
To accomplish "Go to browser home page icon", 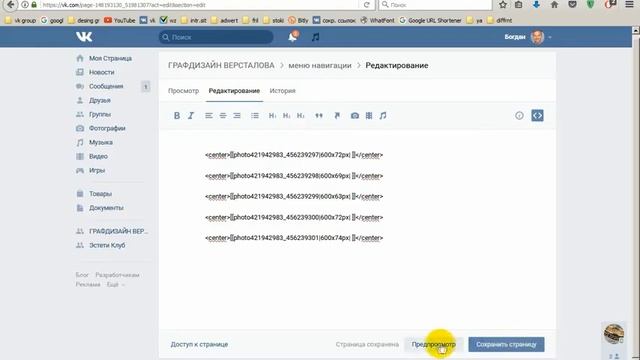I will click(554, 5).
